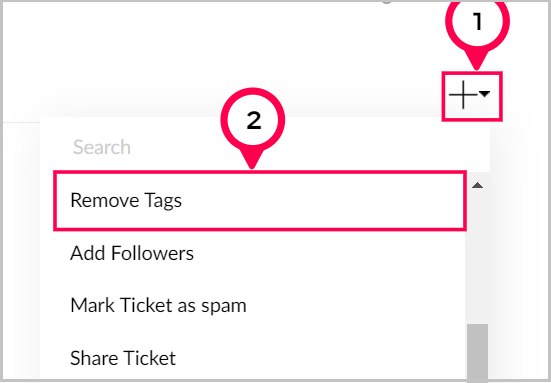
Task: Click the plus add-action icon
Action: pyautogui.click(x=463, y=95)
